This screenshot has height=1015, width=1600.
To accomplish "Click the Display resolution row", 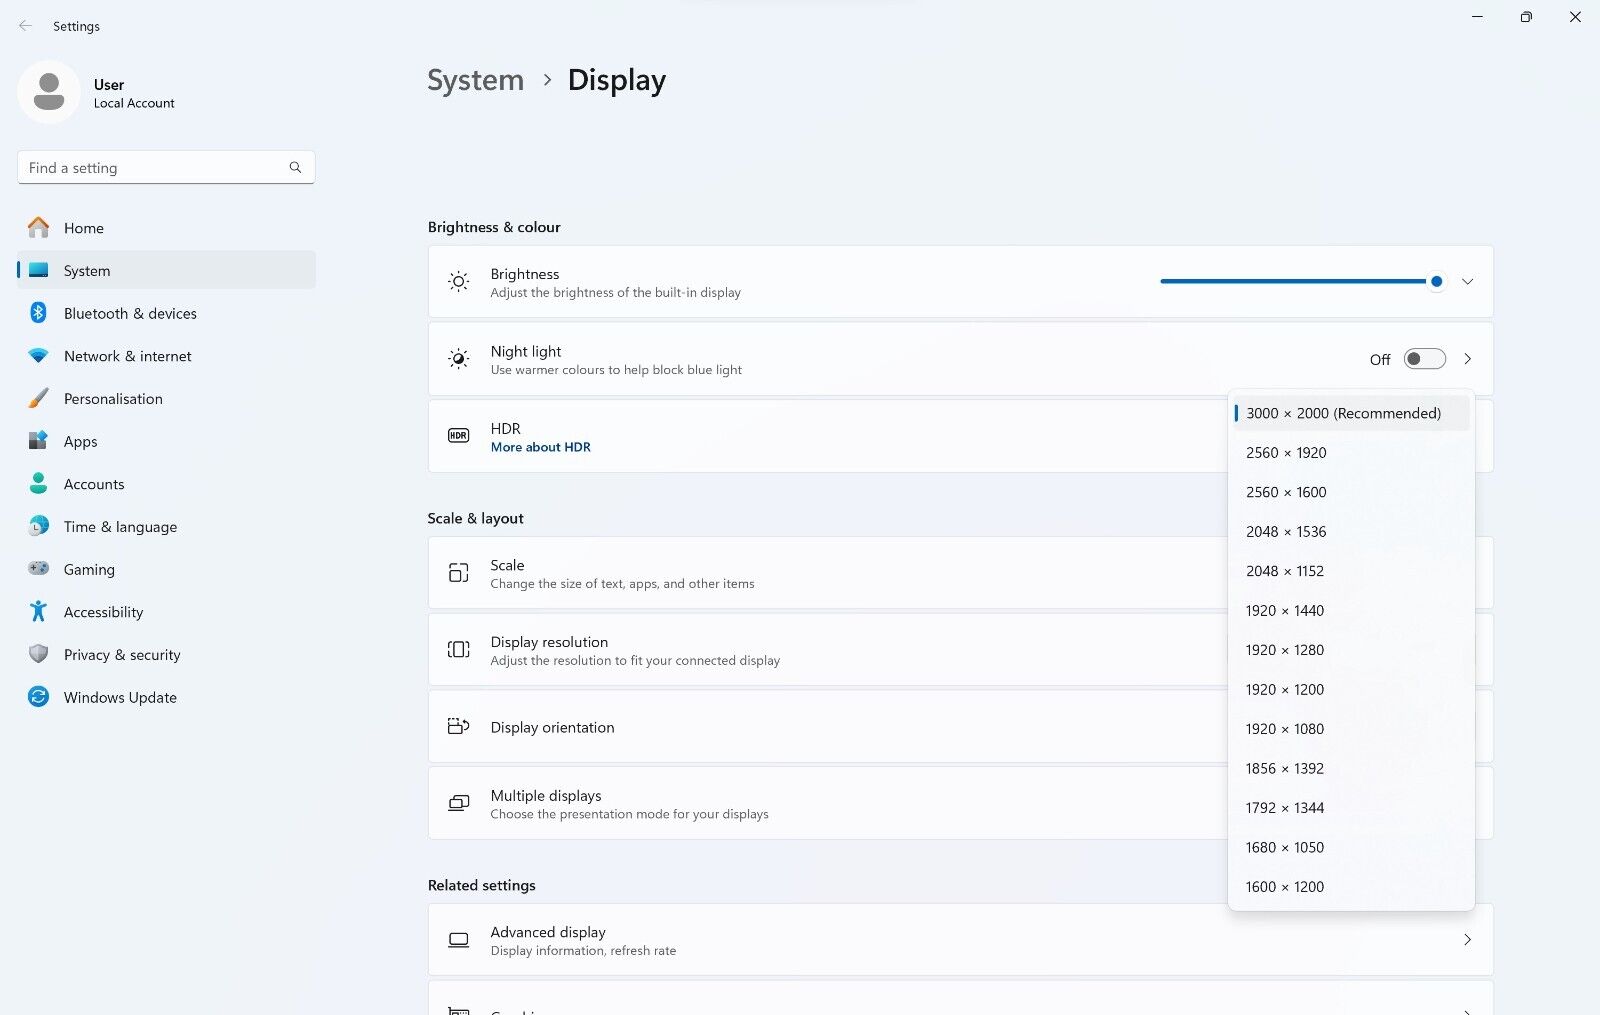I will coord(827,650).
